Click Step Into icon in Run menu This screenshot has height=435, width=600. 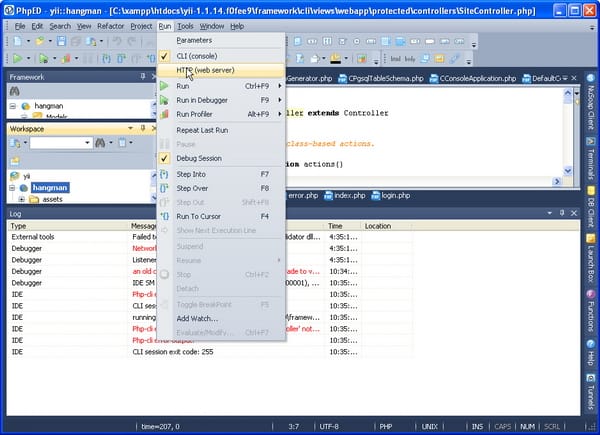(x=164, y=174)
